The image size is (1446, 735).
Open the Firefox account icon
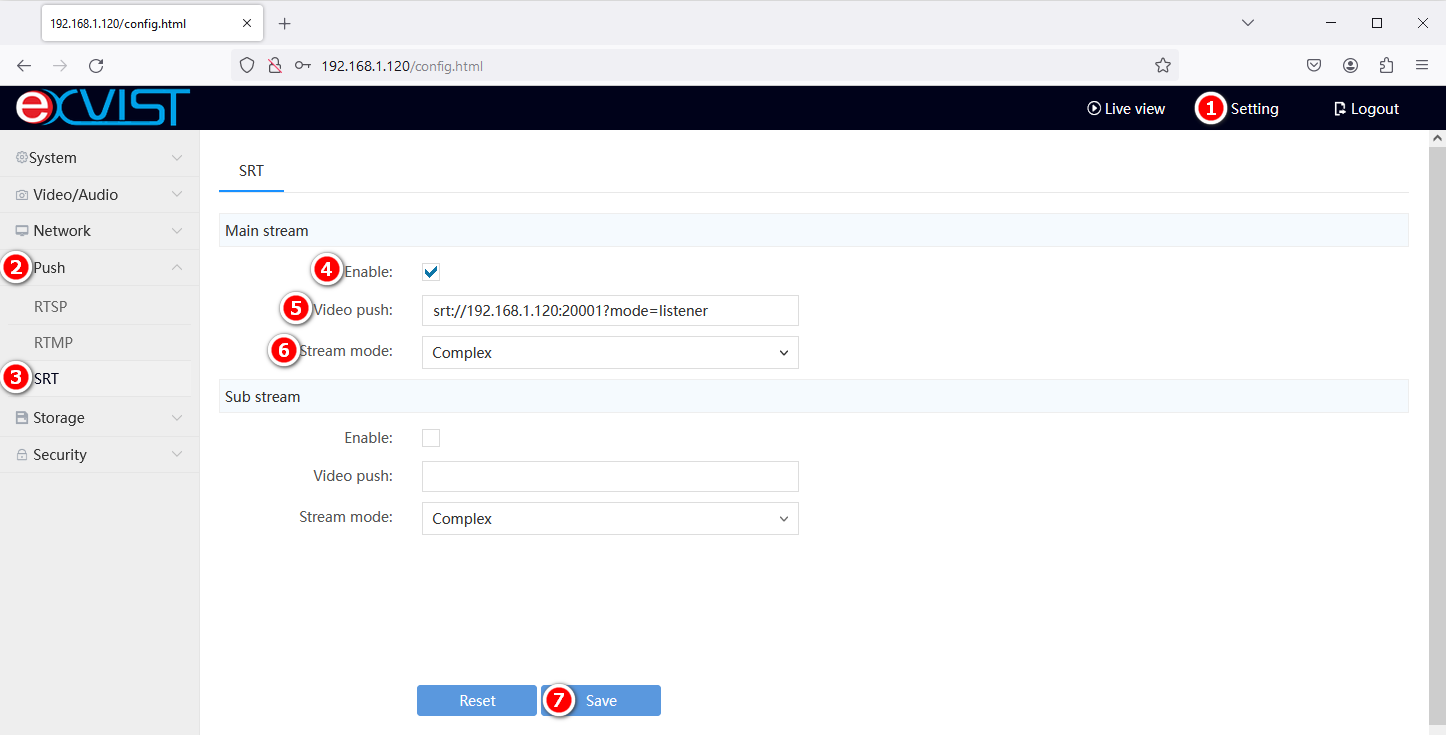(1350, 66)
